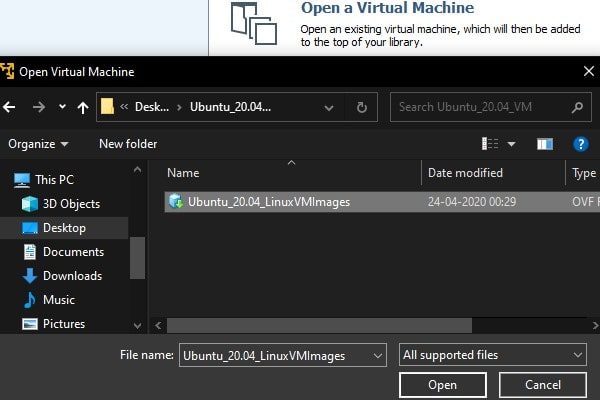Image resolution: width=600 pixels, height=400 pixels.
Task: Click the Open a Virtual Machine heading link
Action: pos(387,8)
